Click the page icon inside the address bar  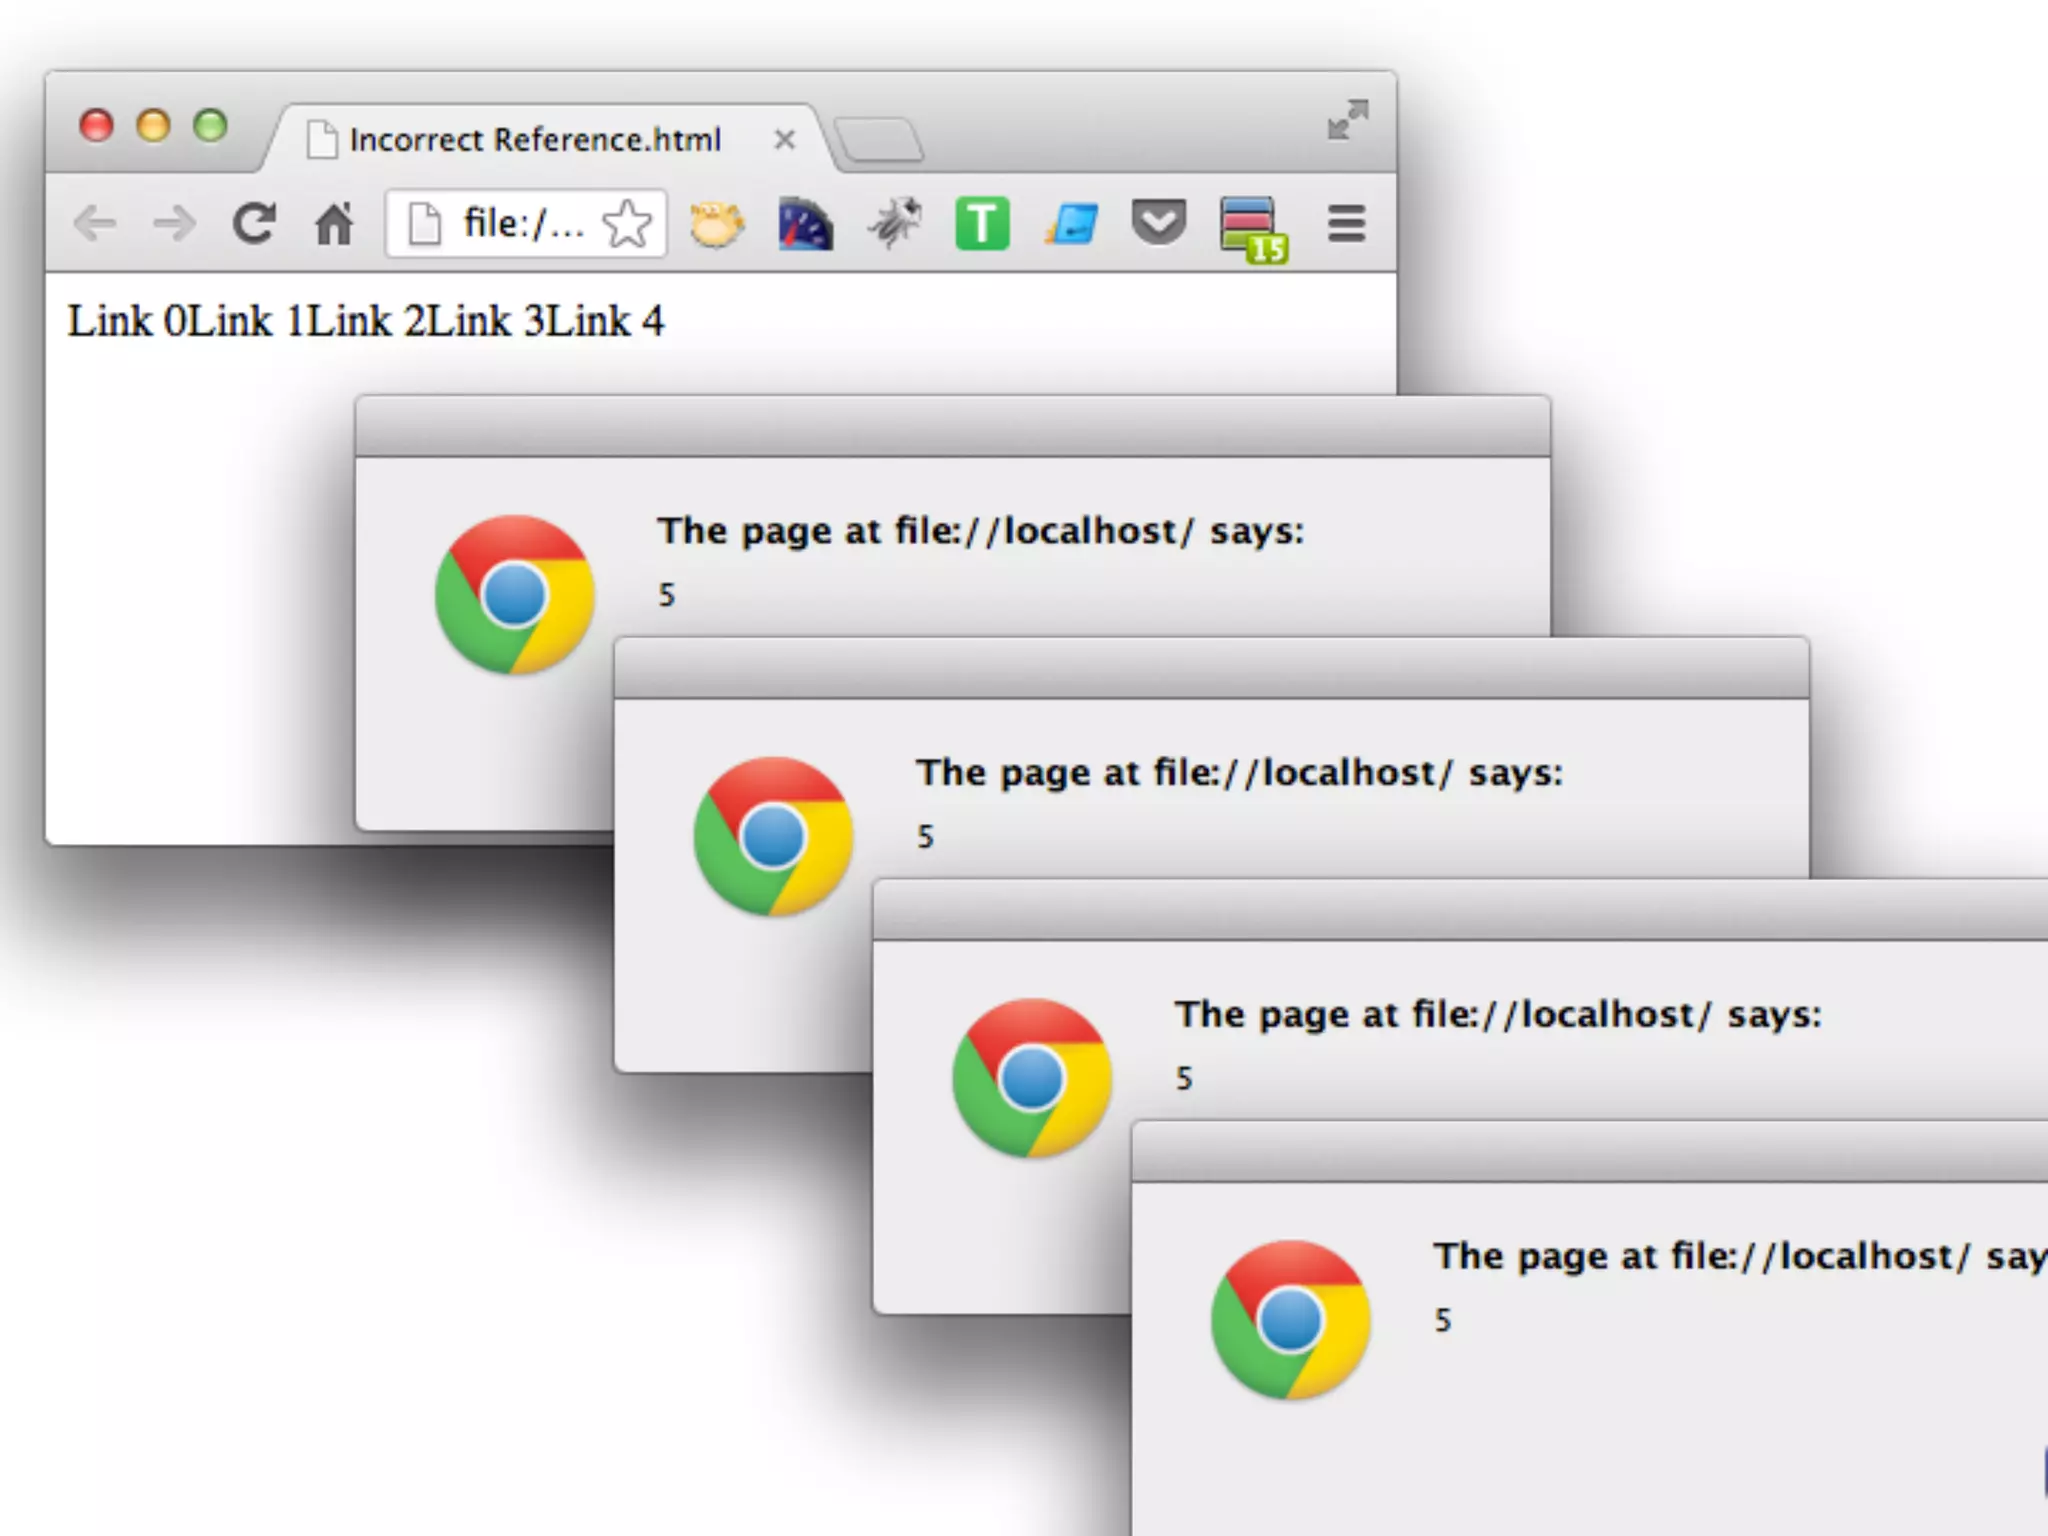point(425,223)
